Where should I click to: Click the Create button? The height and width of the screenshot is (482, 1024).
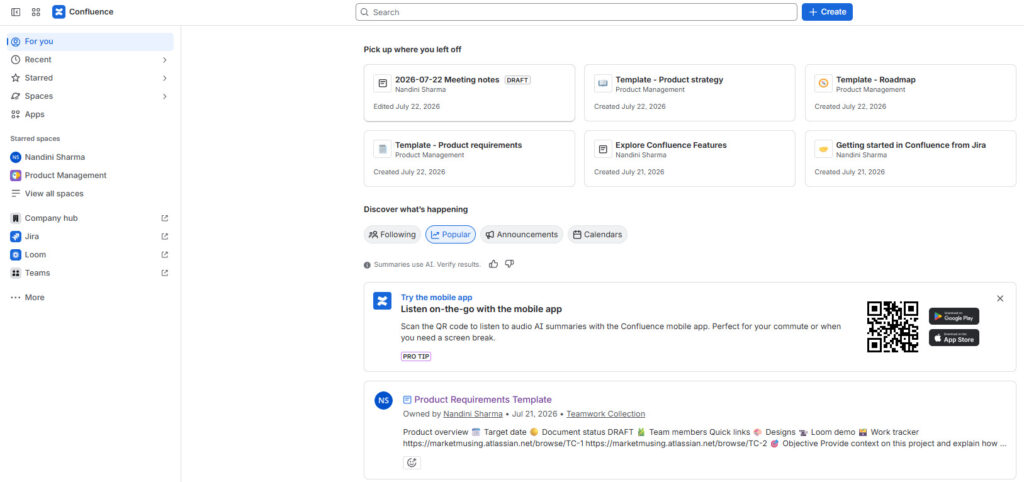[827, 12]
